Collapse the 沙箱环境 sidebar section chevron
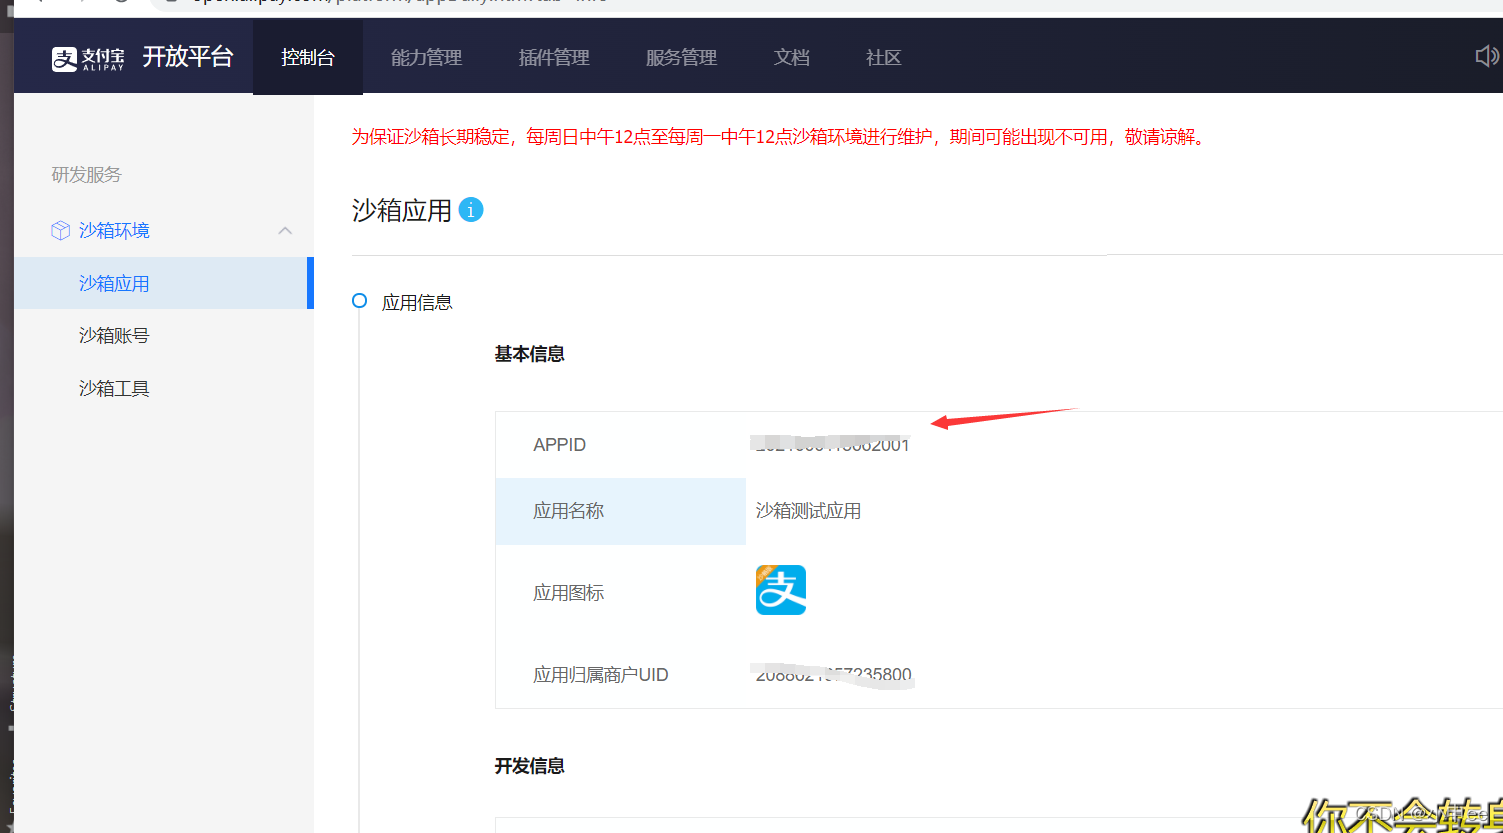The image size is (1503, 833). pyautogui.click(x=285, y=231)
